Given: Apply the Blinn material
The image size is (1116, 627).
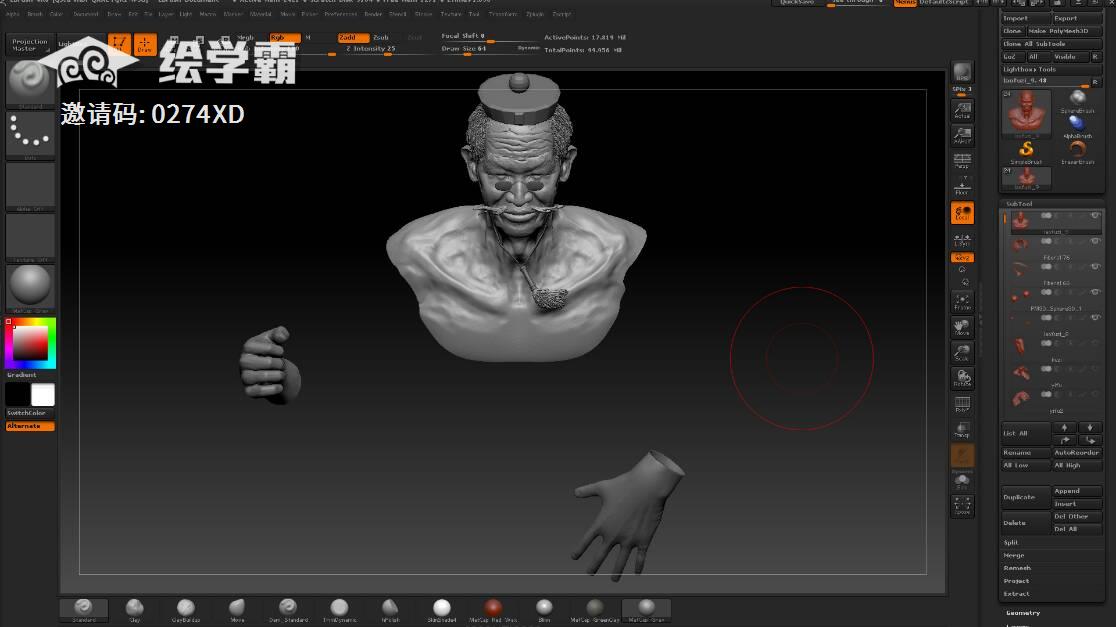Looking at the screenshot, I should point(544,609).
